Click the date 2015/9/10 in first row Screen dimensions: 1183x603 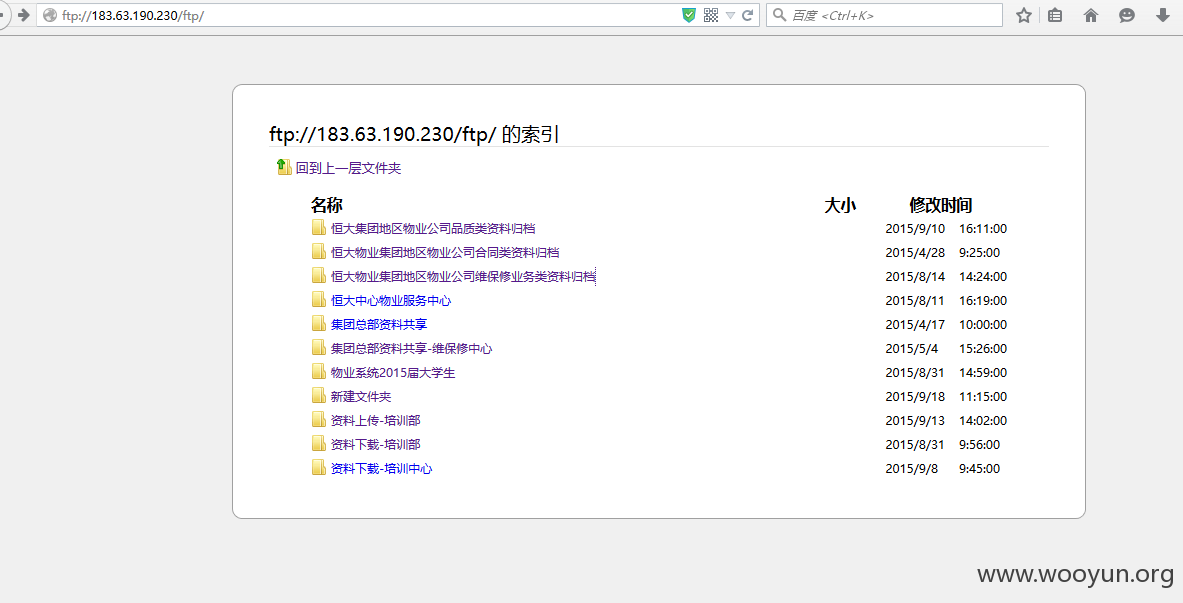coord(915,229)
